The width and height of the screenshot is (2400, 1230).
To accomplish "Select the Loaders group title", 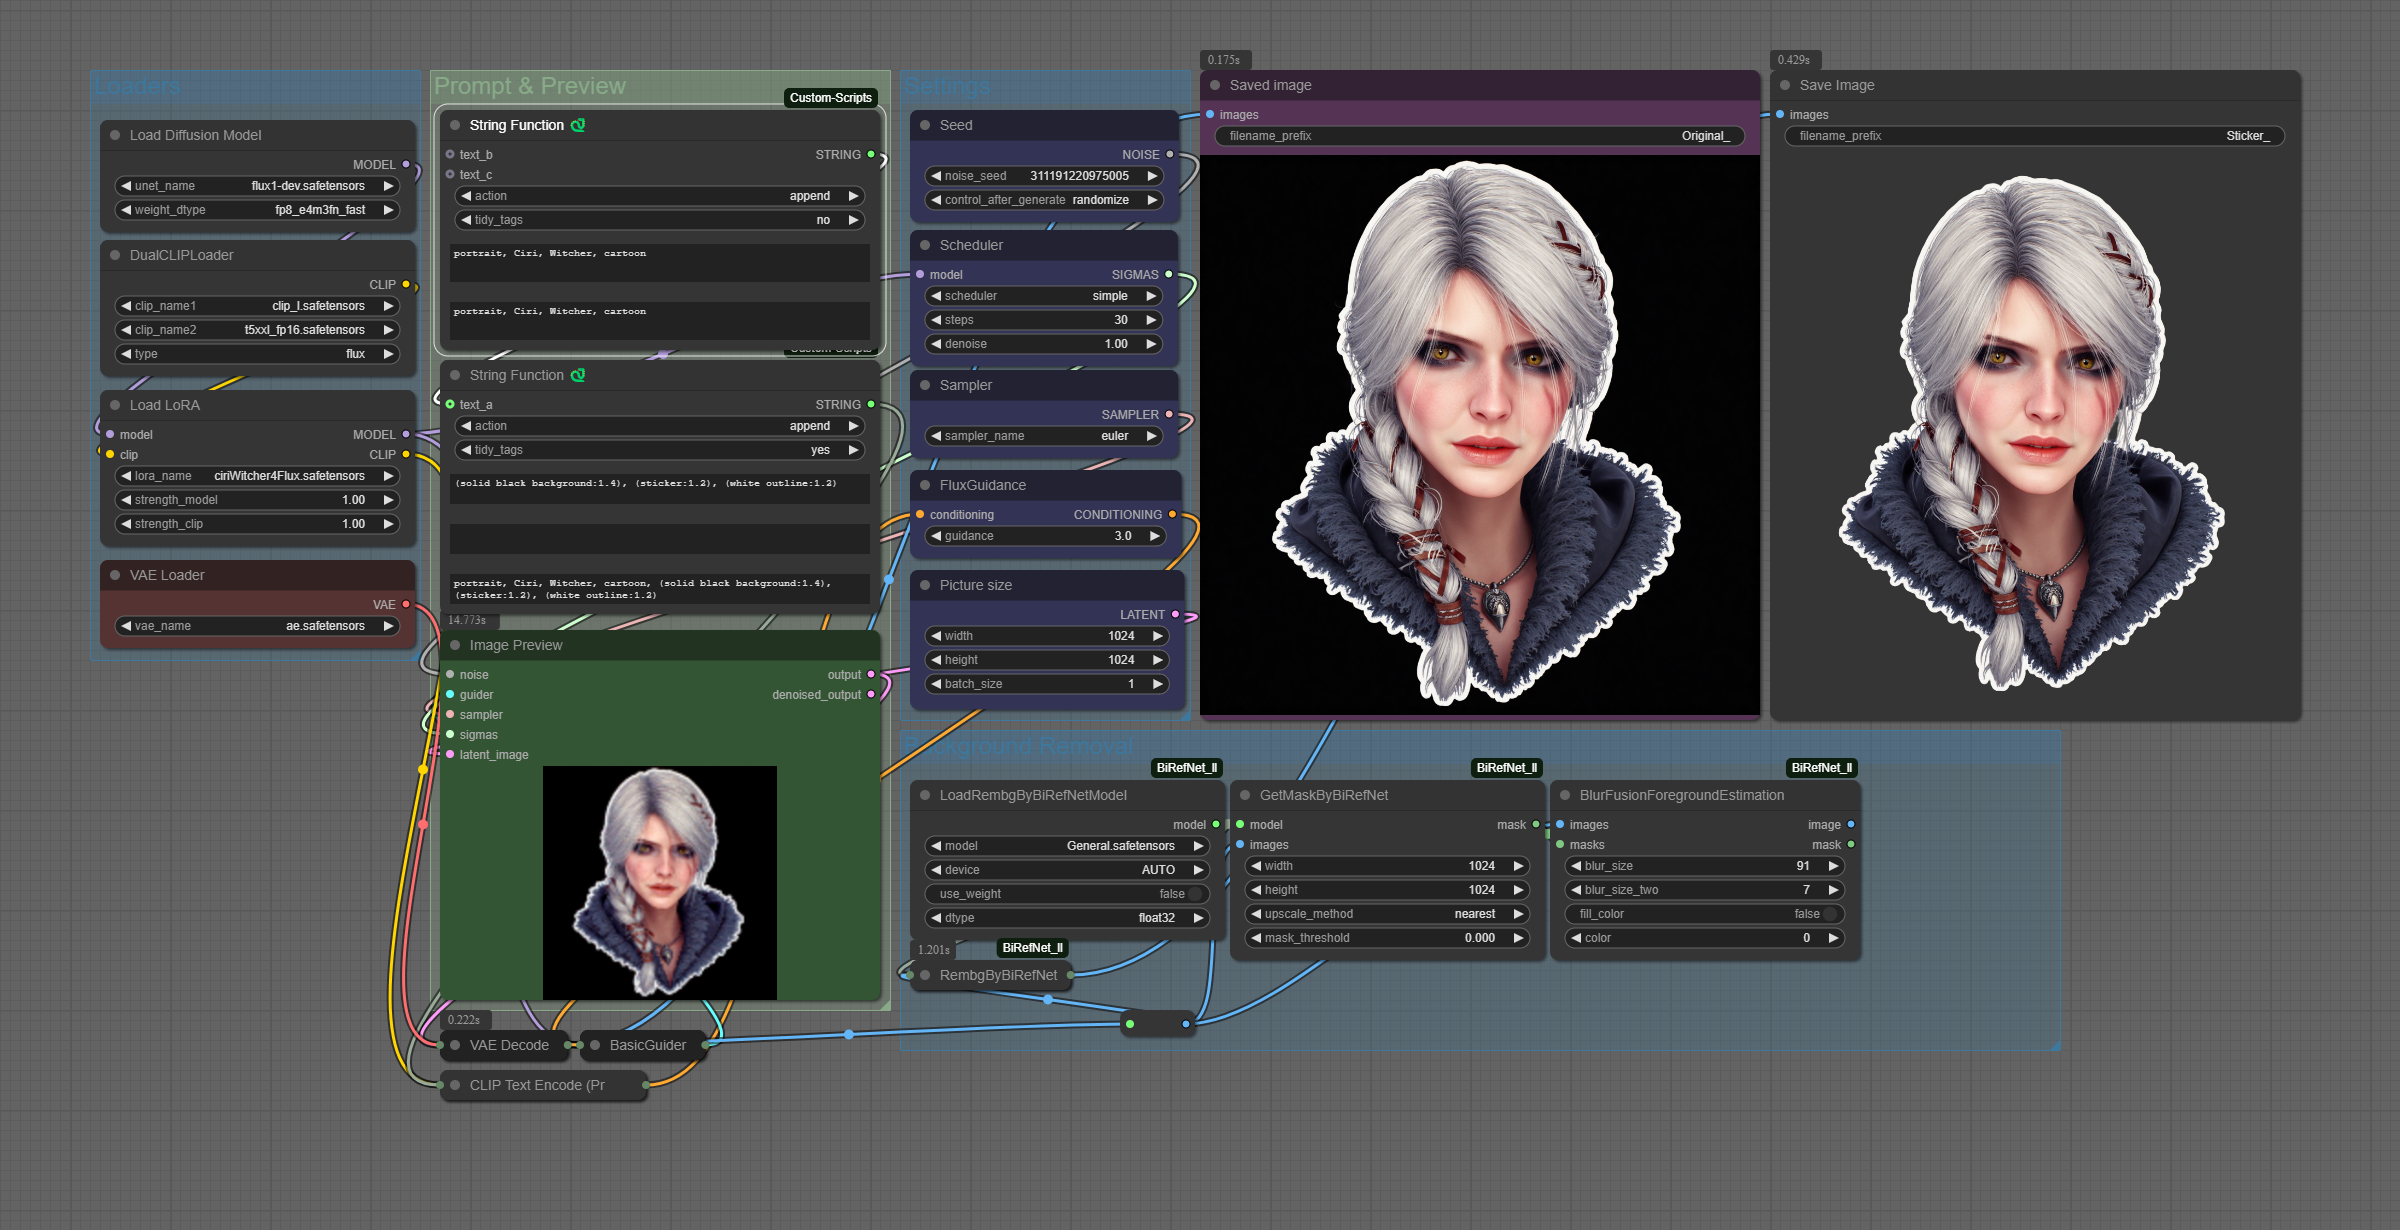I will click(x=137, y=86).
